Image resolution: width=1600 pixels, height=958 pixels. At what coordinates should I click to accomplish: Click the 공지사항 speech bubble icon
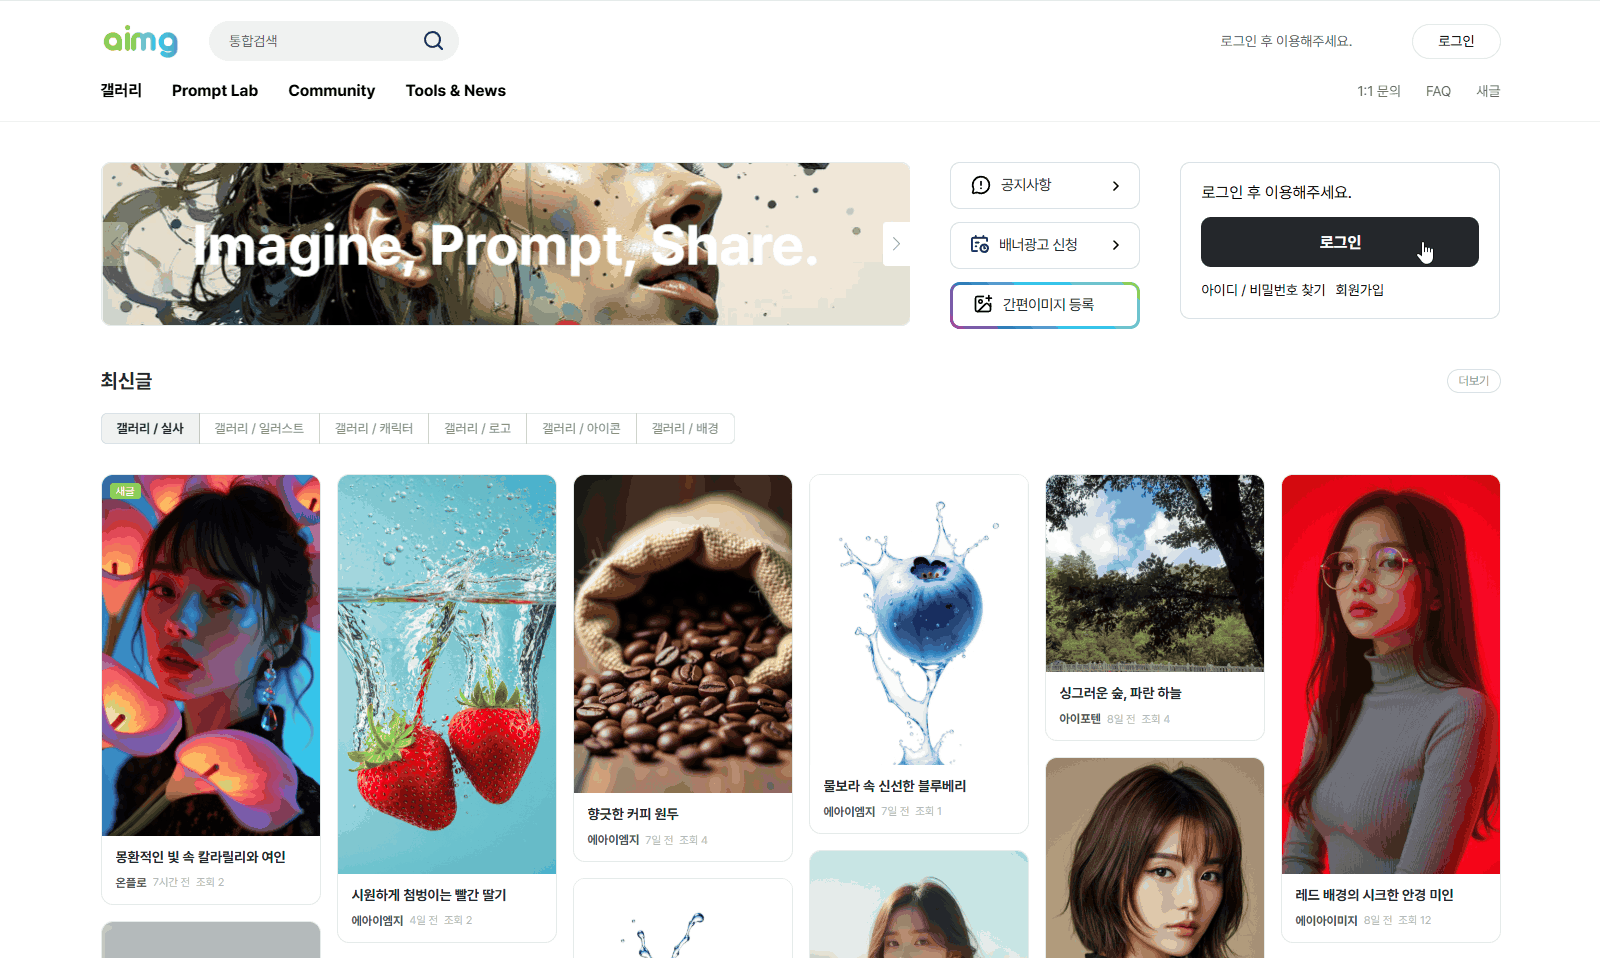[x=981, y=185]
